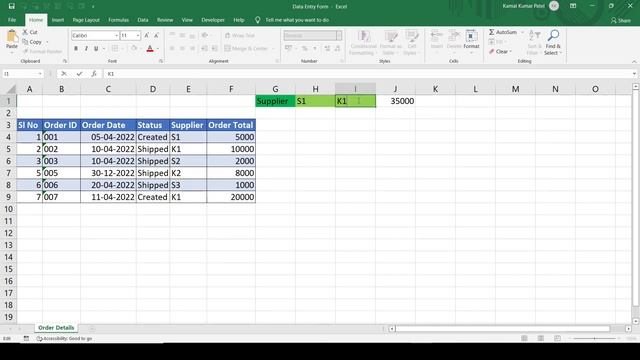640x360 pixels.
Task: Open the font size 11 dropdown
Action: (x=138, y=36)
